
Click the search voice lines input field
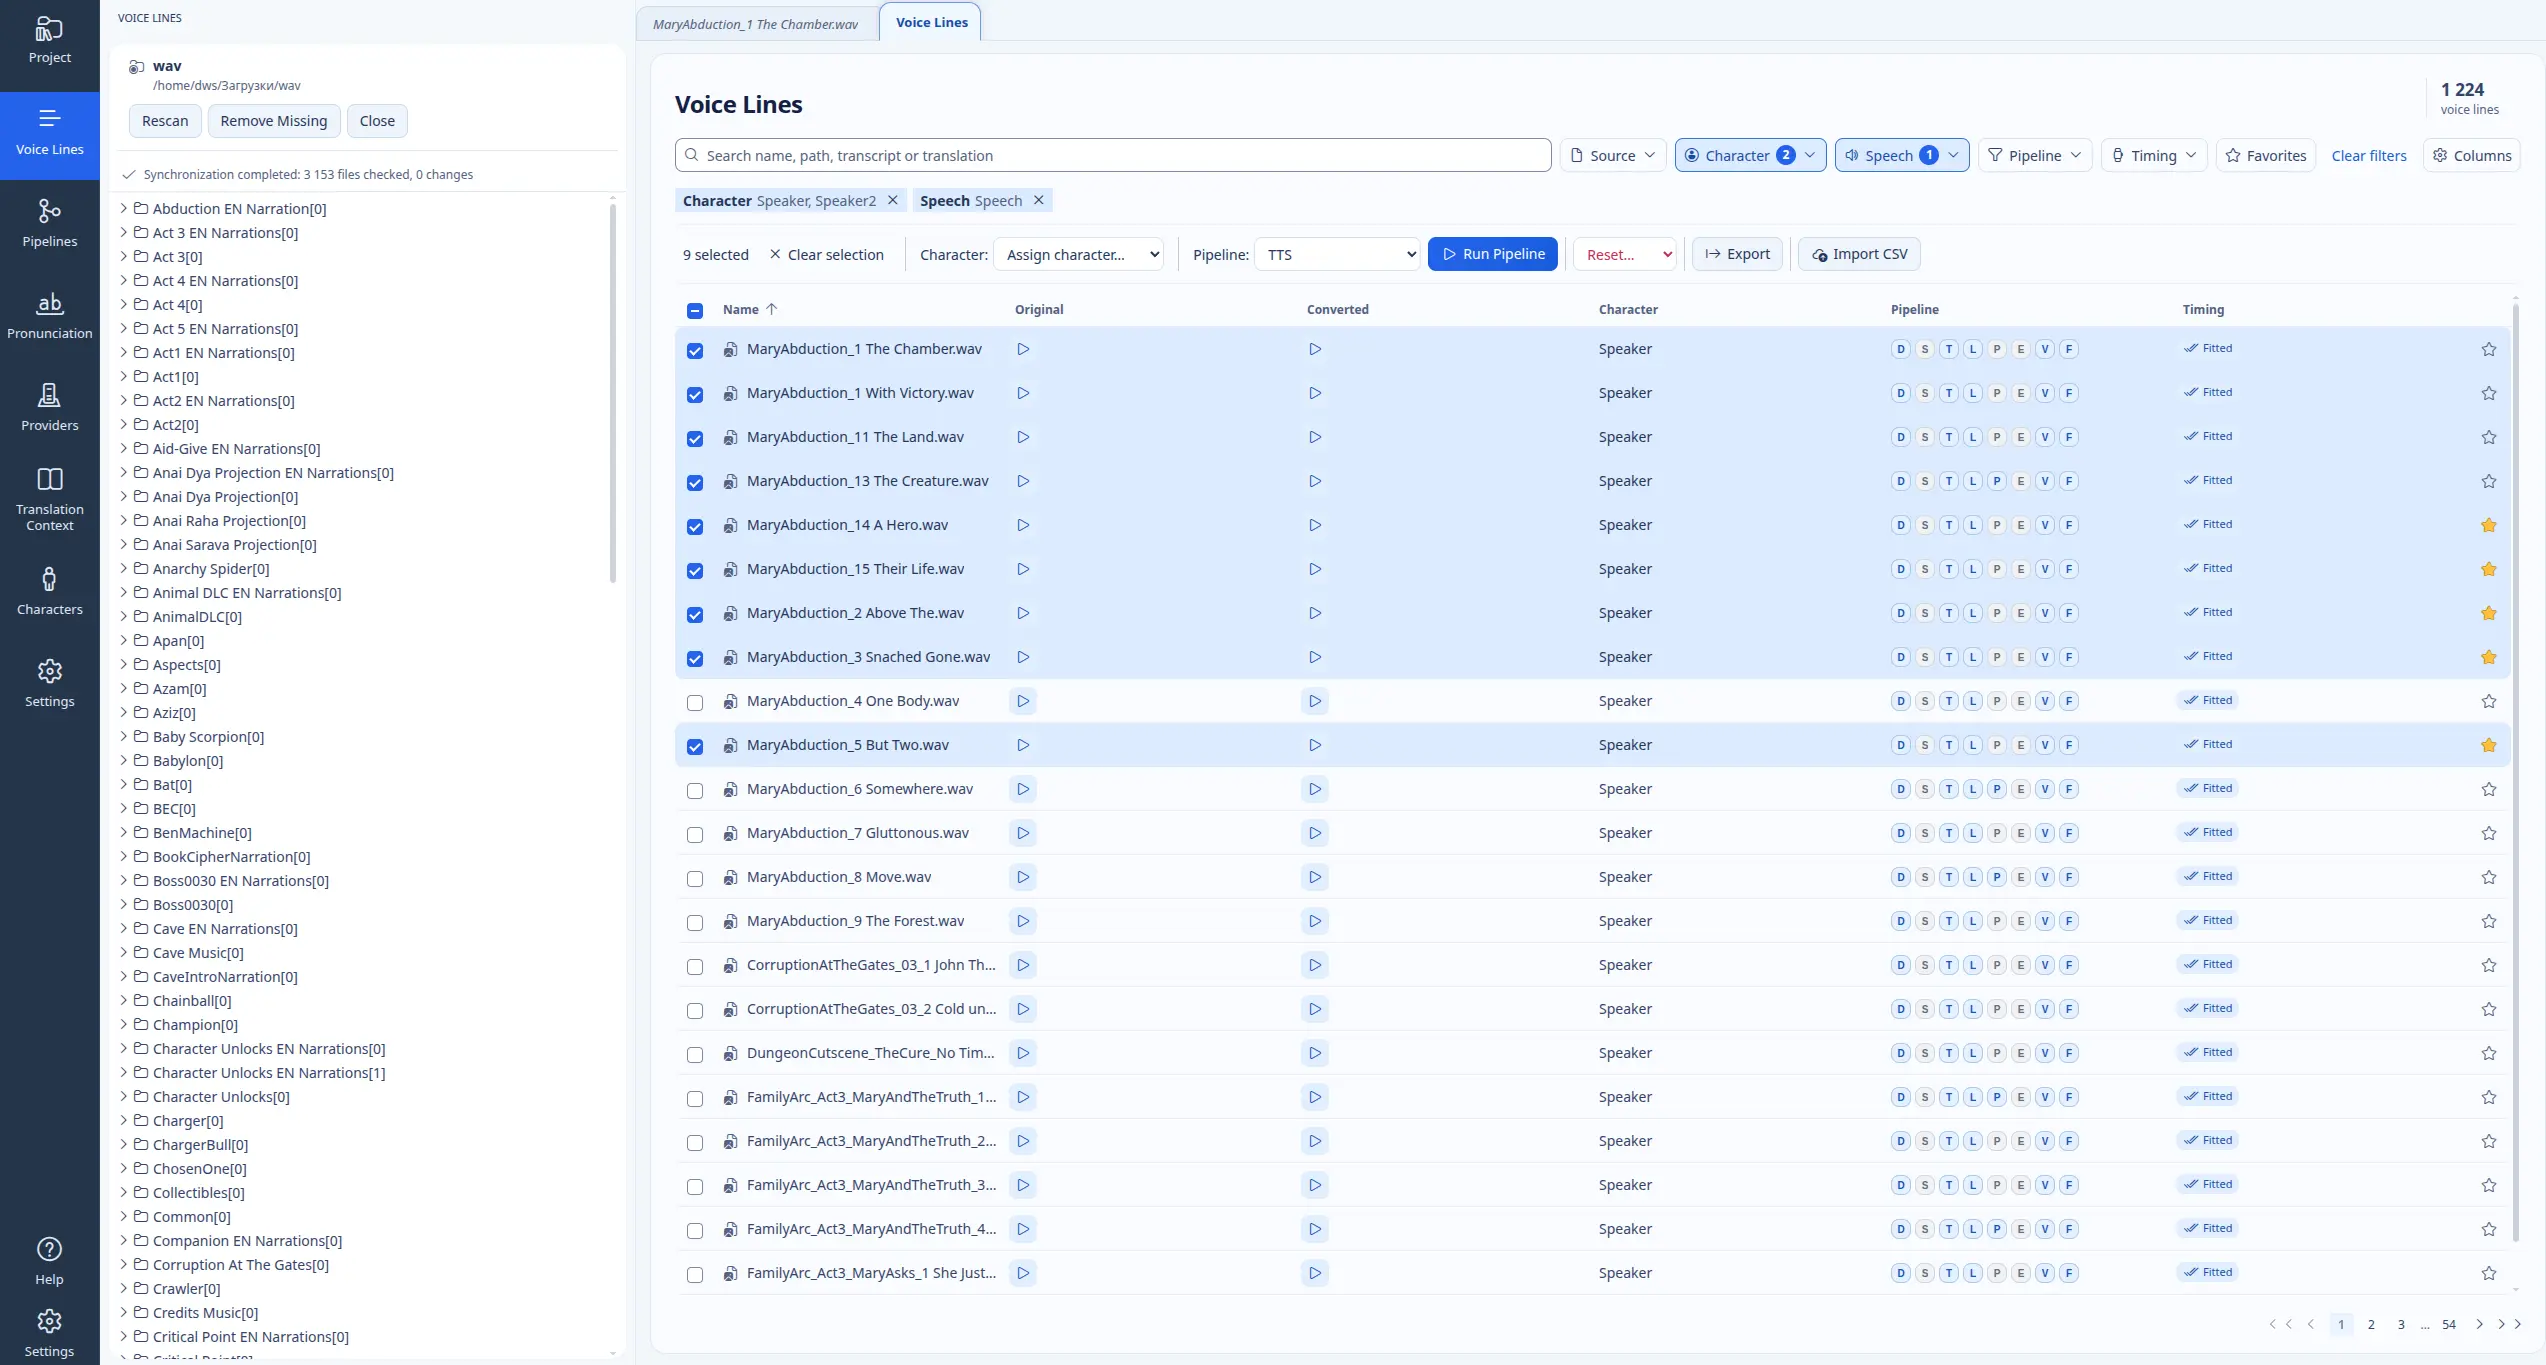1112,155
